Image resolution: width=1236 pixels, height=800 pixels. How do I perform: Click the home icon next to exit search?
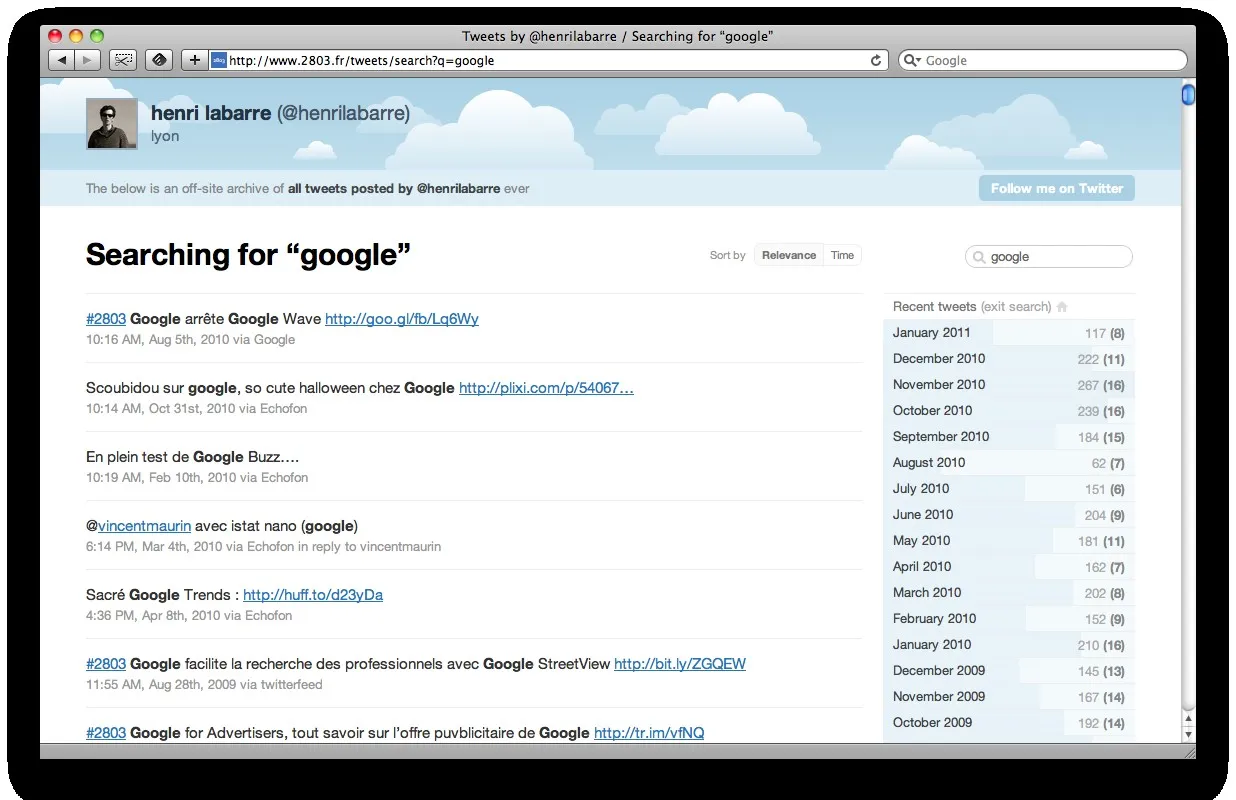[1062, 307]
